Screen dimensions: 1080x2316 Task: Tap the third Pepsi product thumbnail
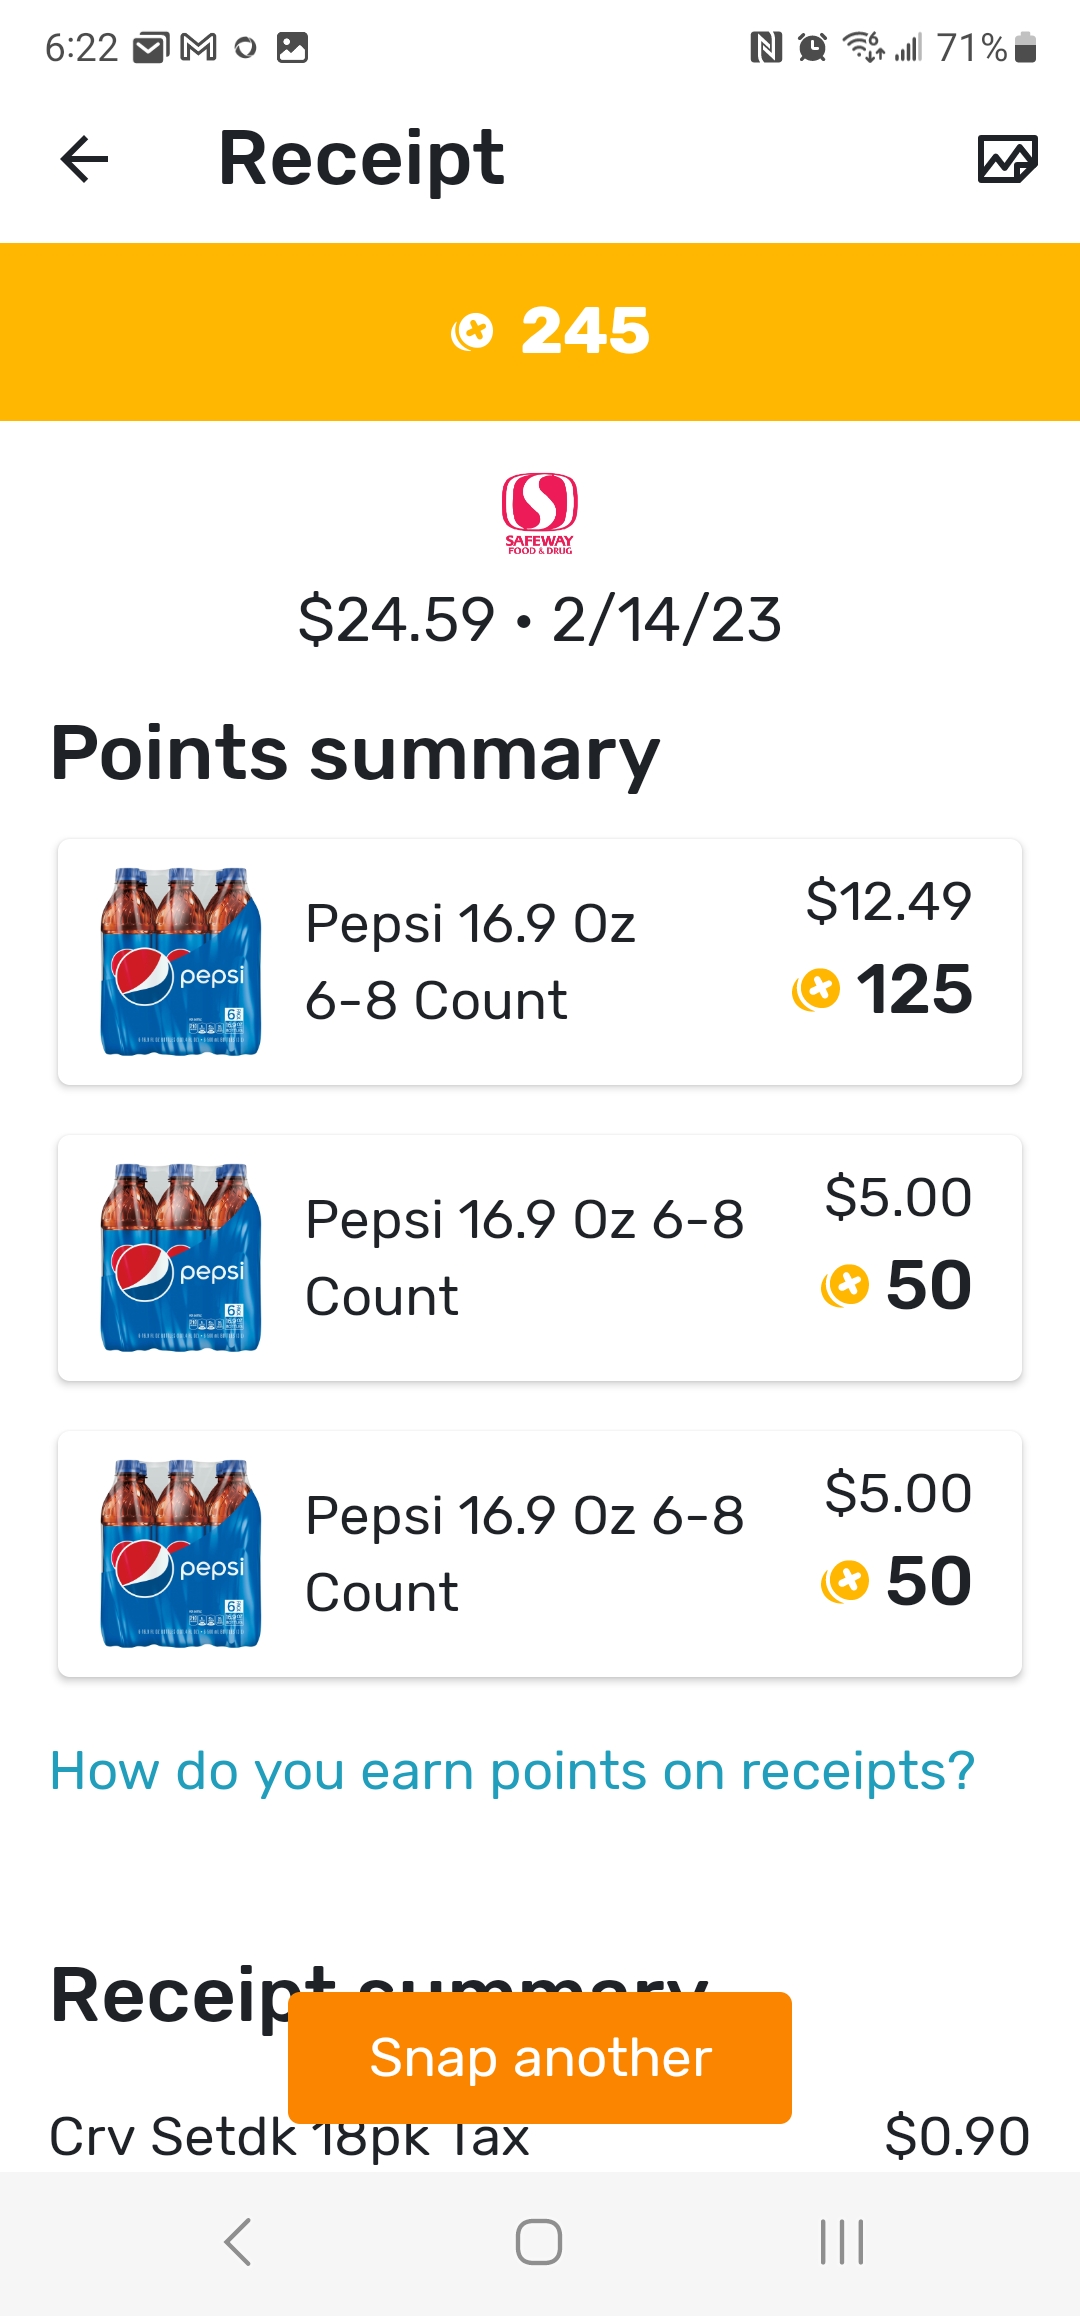point(181,1554)
